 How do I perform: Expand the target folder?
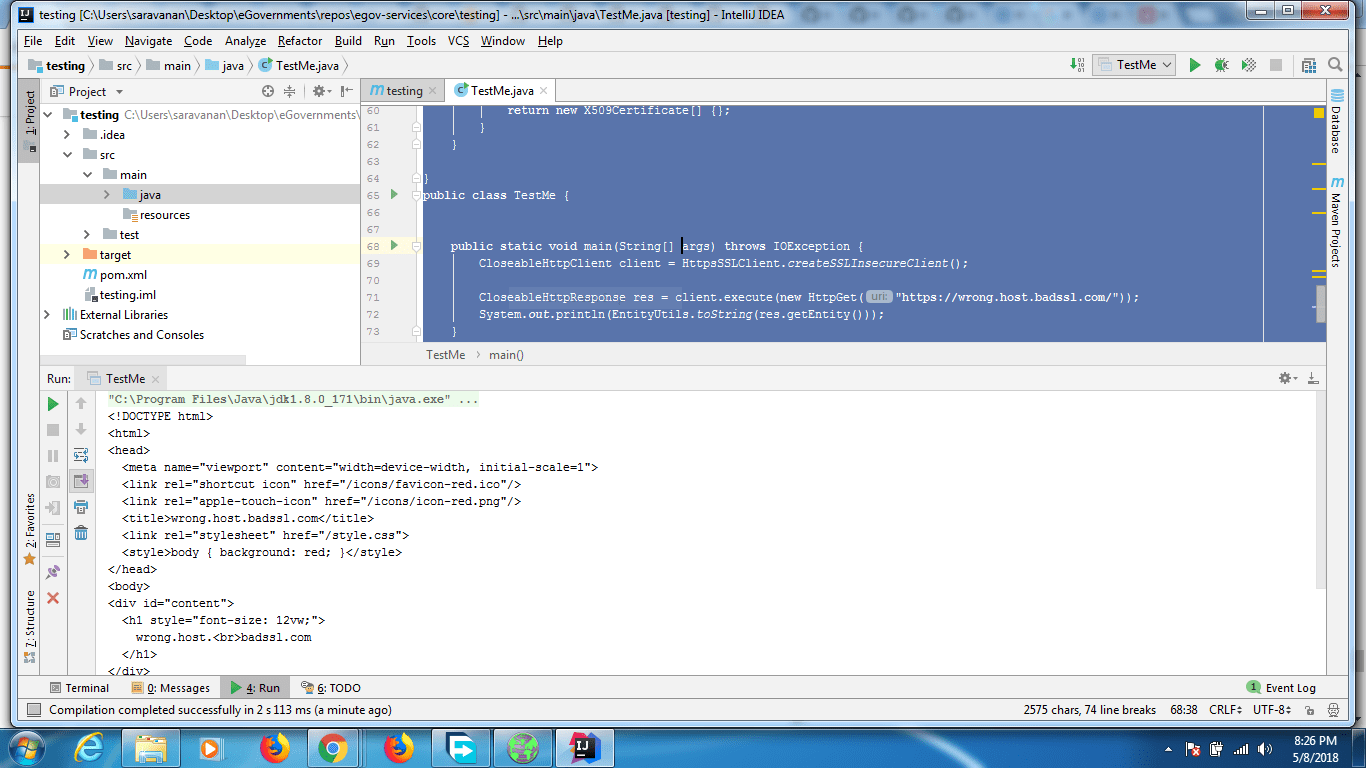67,255
